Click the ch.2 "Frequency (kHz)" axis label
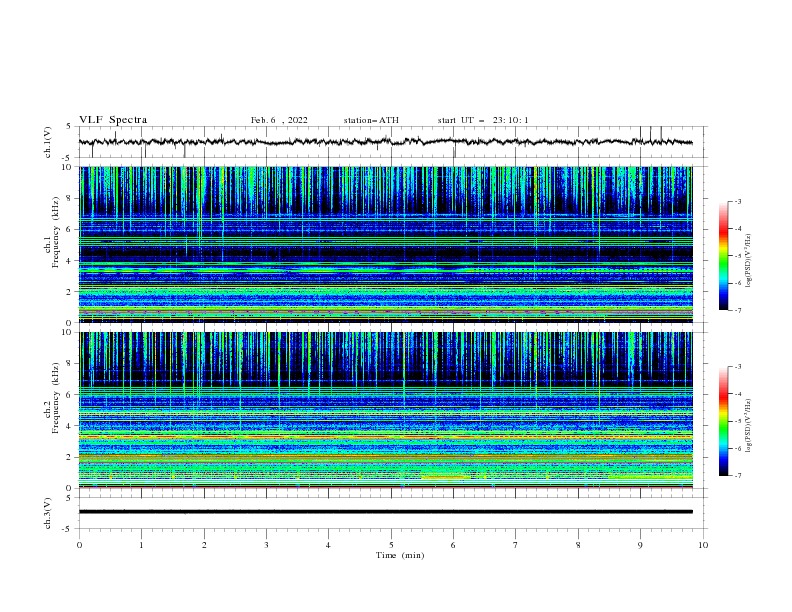The width and height of the screenshot is (792, 612). 56,398
